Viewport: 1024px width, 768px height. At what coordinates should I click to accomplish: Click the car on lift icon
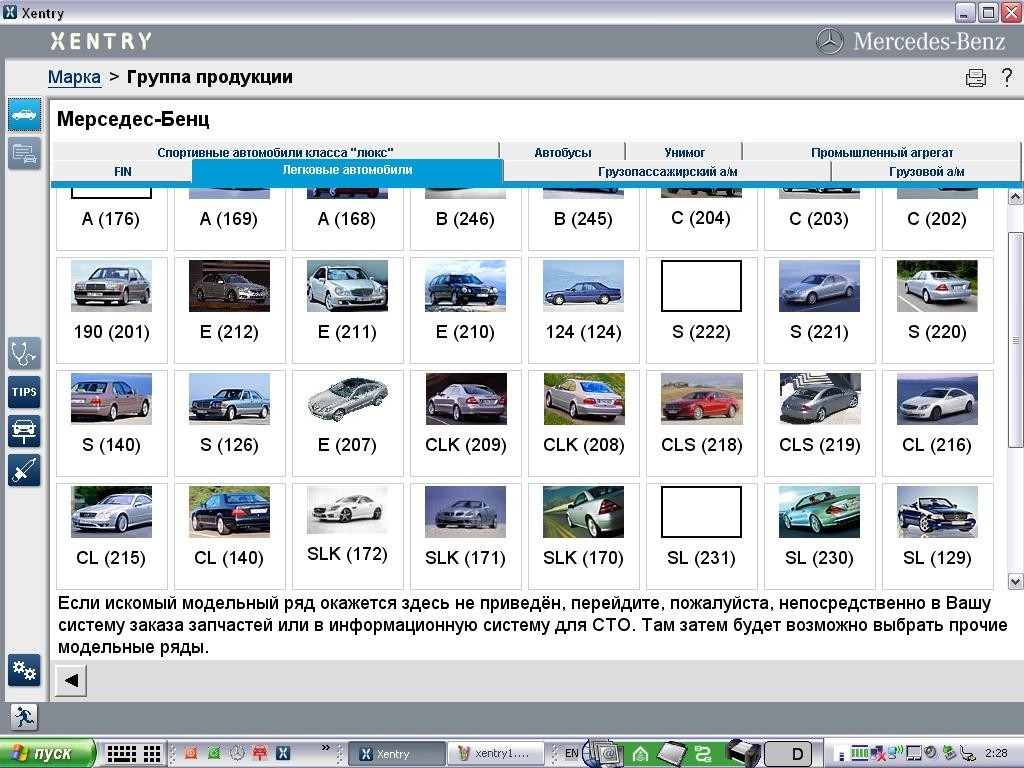24,431
